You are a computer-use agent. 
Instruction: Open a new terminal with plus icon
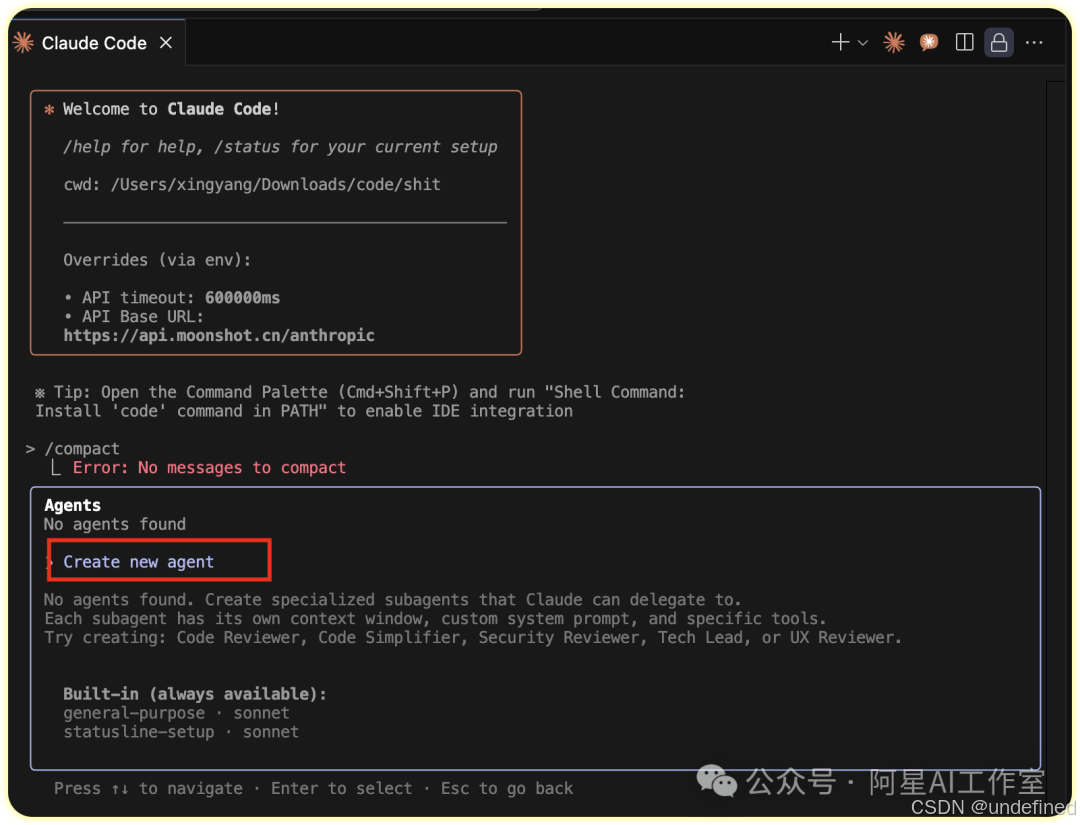point(840,43)
